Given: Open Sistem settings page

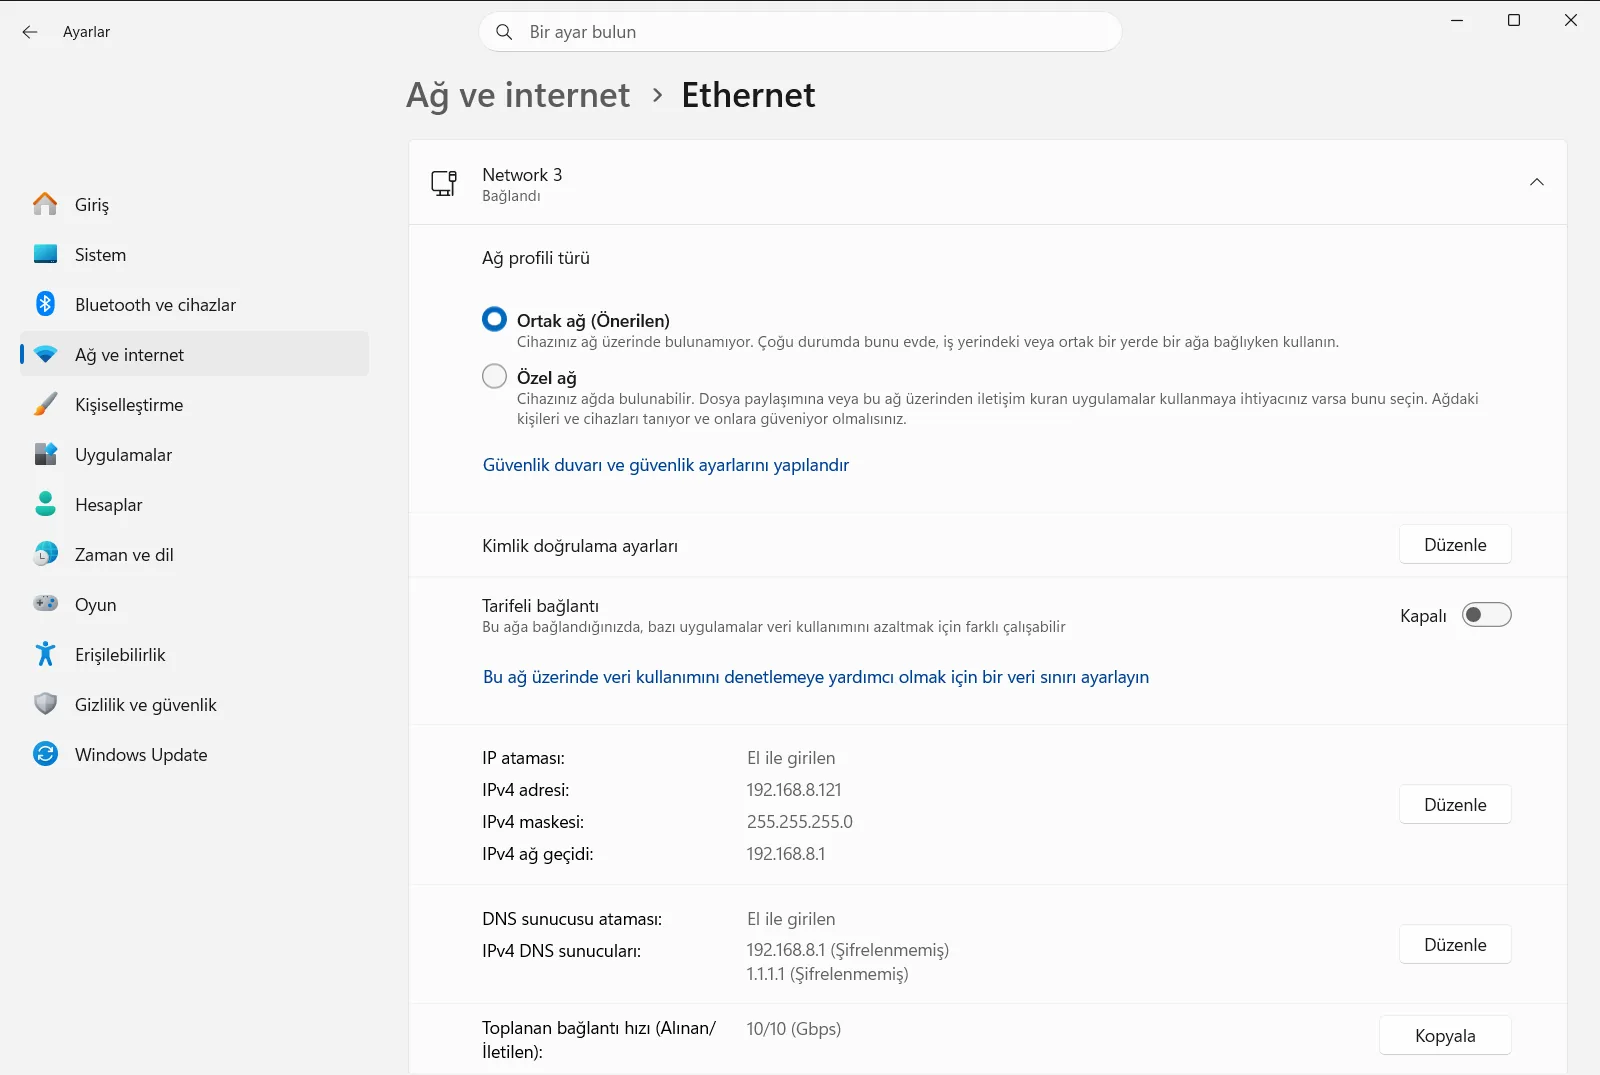Looking at the screenshot, I should point(195,254).
